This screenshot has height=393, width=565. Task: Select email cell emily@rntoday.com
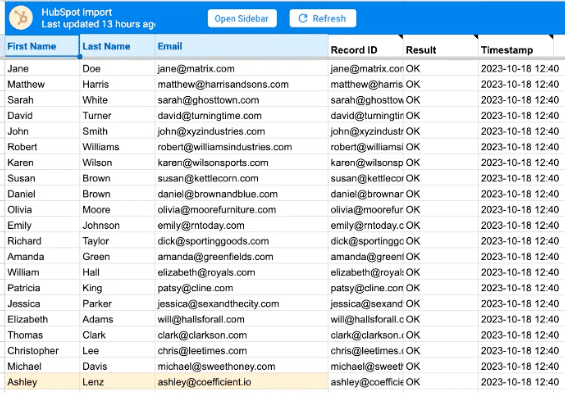pos(241,225)
